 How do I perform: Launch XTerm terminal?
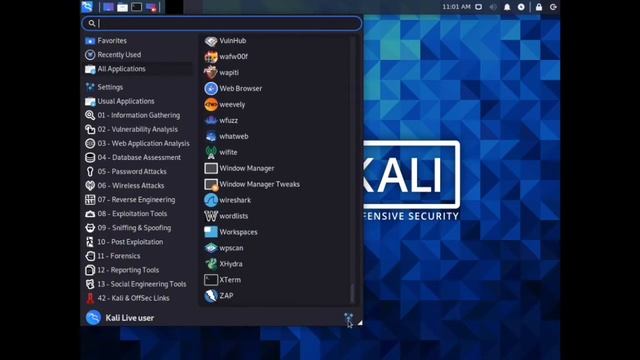(276, 280)
